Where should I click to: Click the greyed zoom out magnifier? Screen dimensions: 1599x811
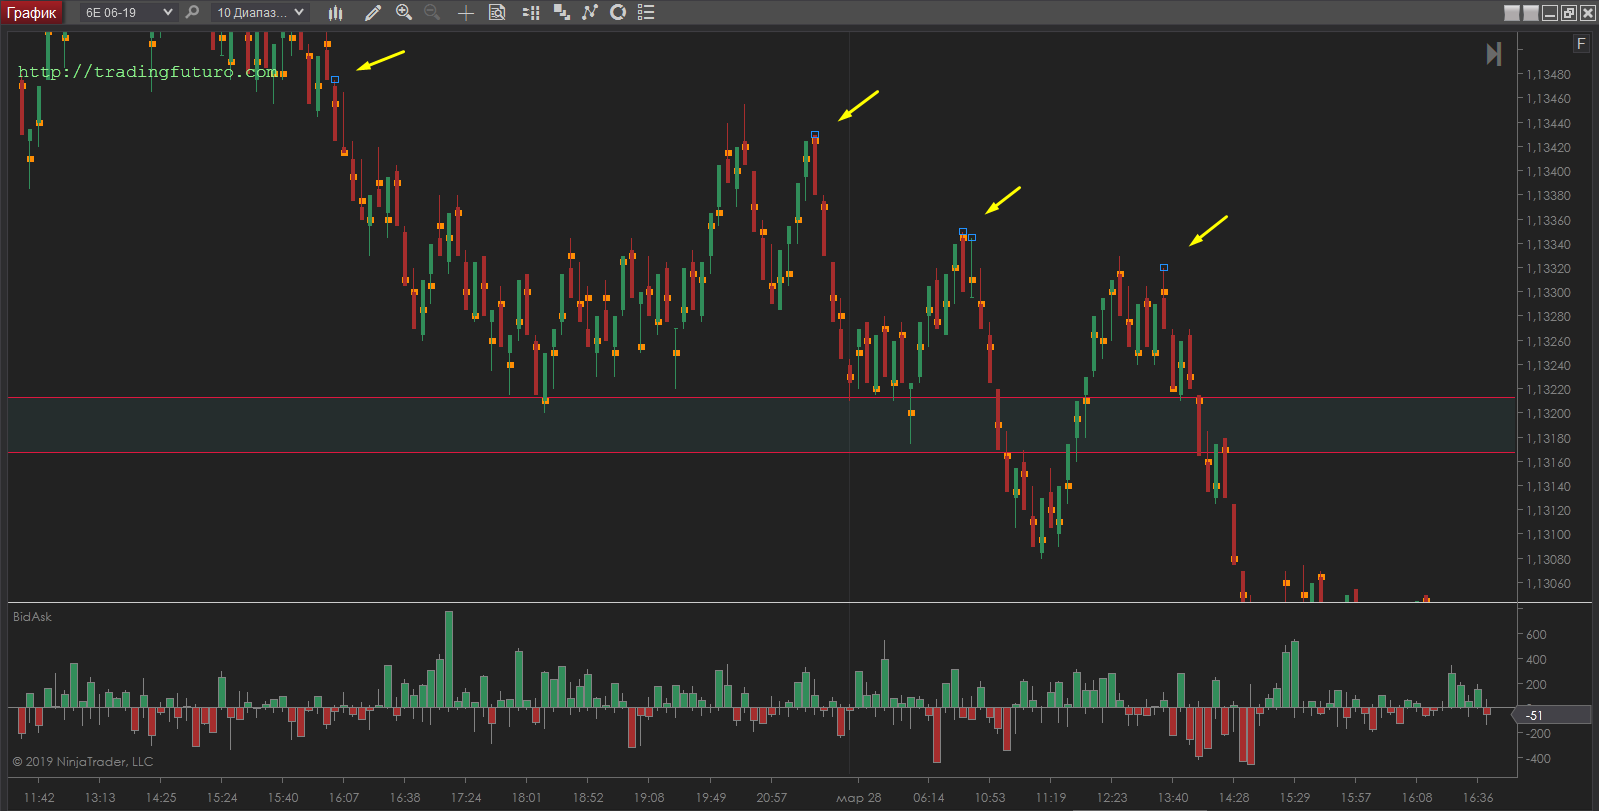tap(432, 12)
